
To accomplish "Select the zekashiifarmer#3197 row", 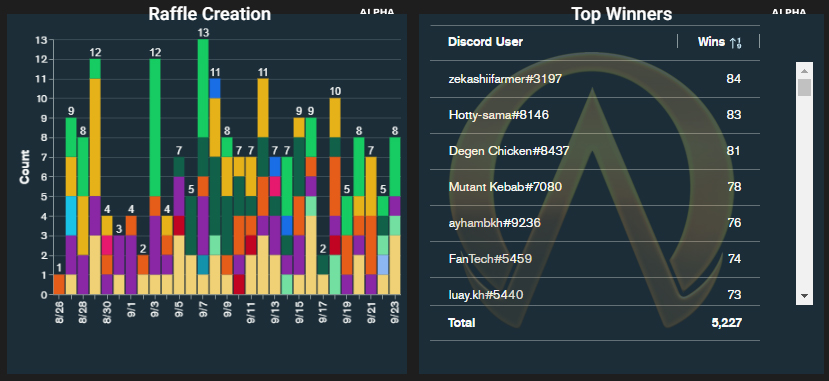I will [595, 79].
